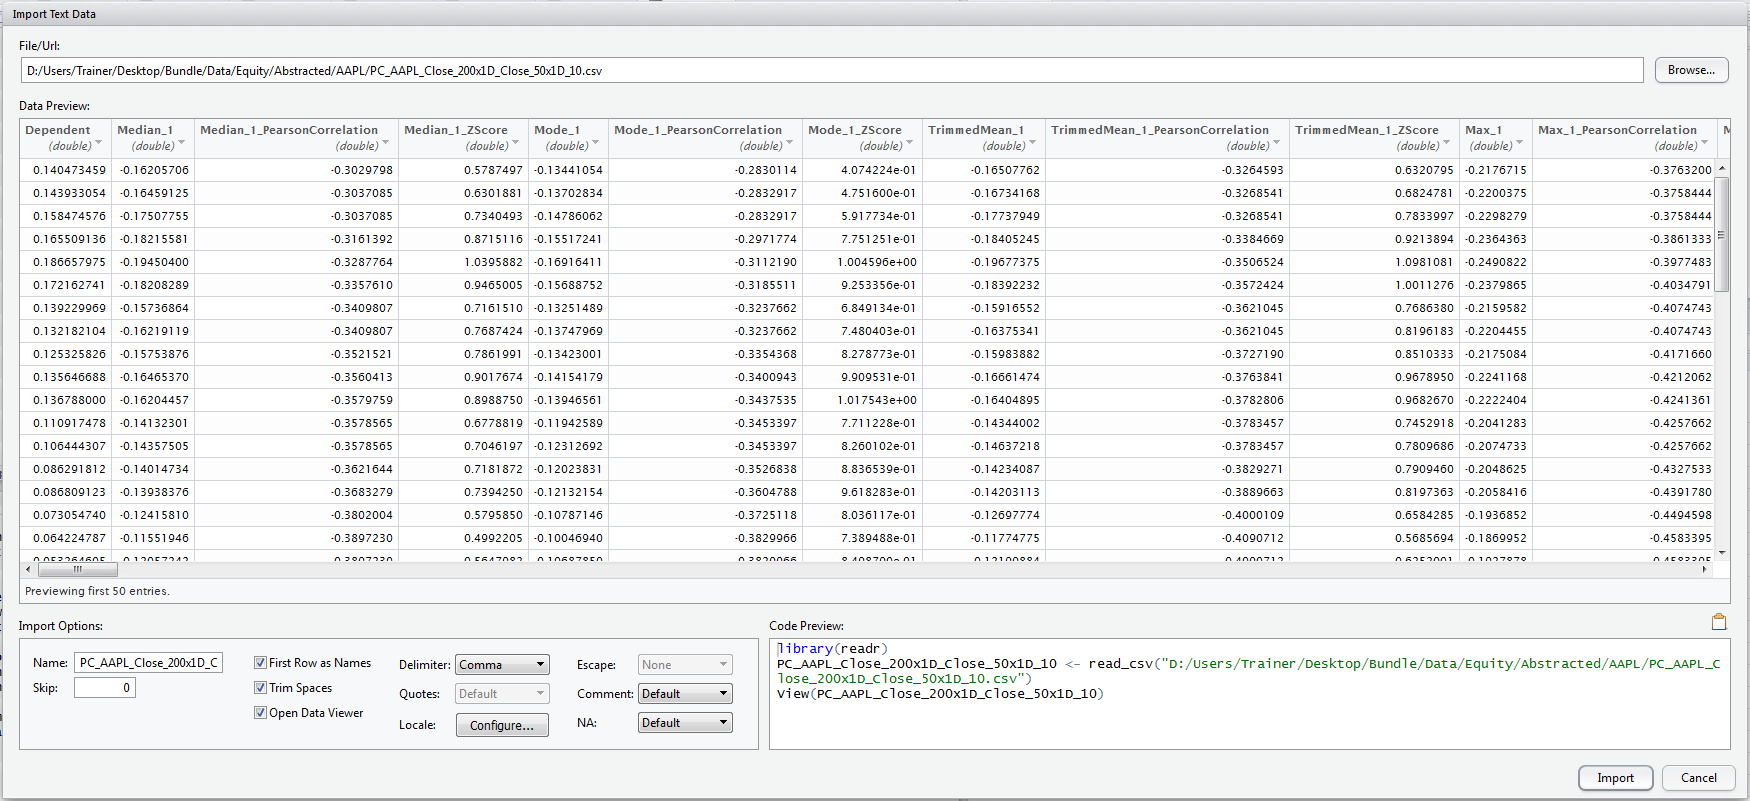Open type dropdown of Max_1_PearsonCorrelation column
This screenshot has width=1750, height=801.
(1704, 144)
